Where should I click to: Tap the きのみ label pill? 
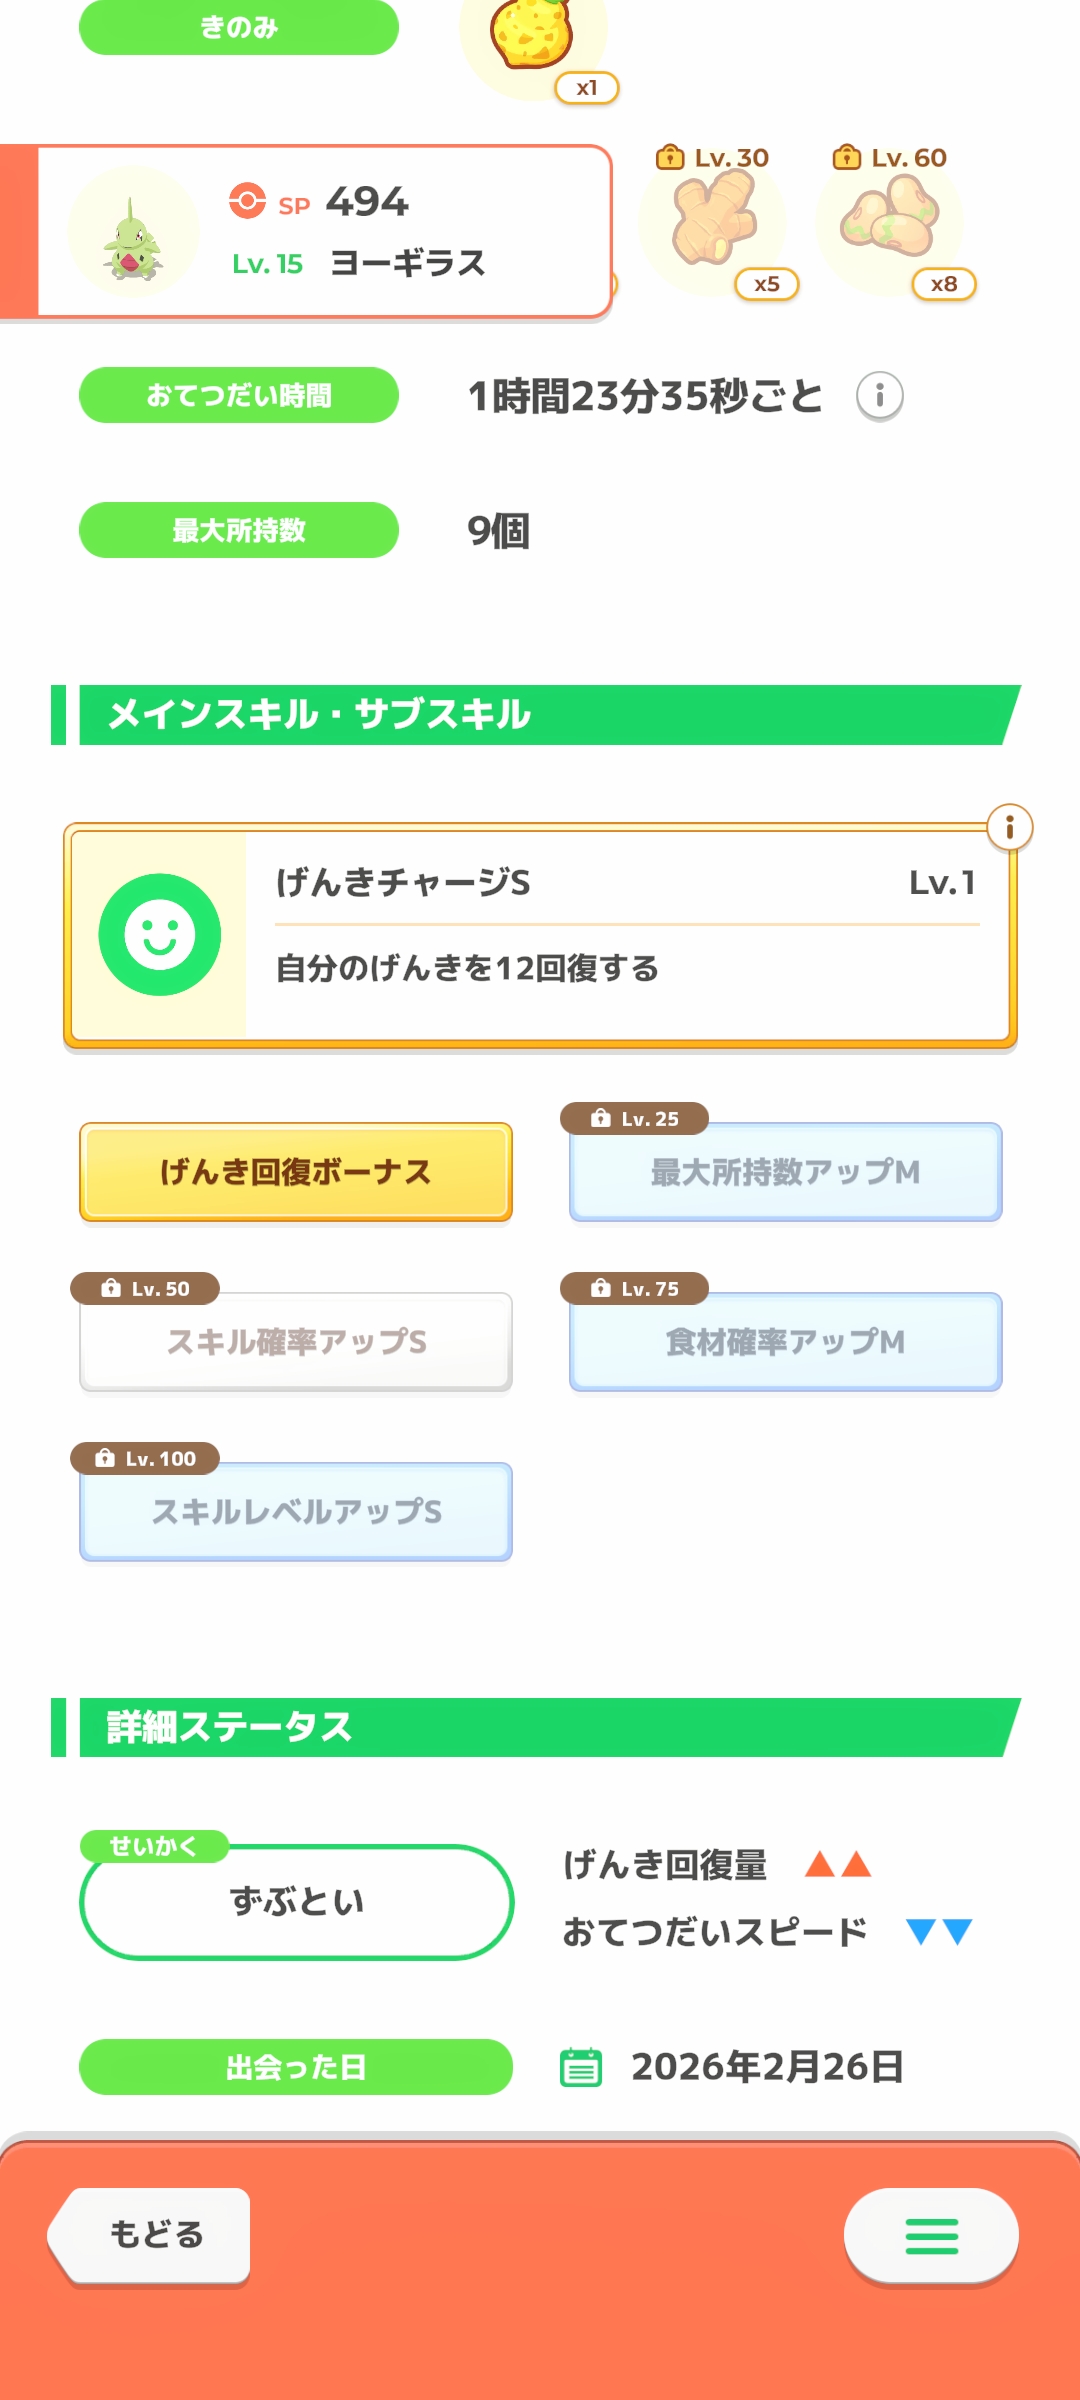click(239, 27)
